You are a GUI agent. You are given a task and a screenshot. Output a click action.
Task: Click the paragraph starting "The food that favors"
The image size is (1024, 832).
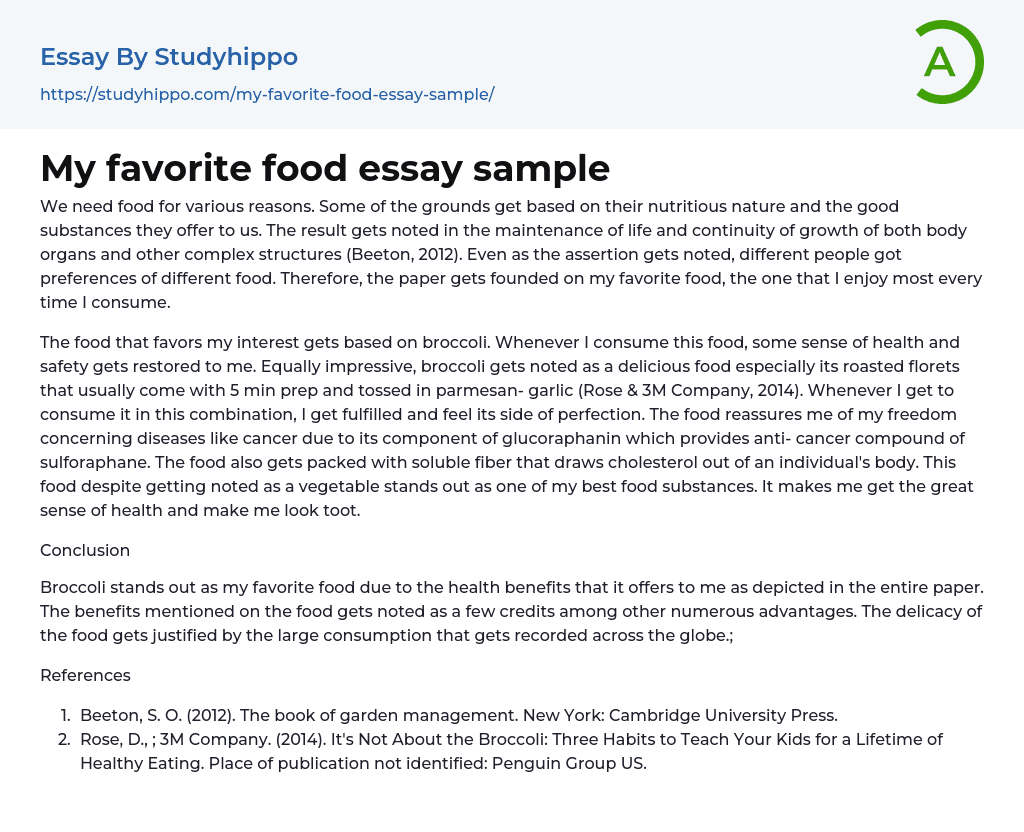(x=511, y=426)
